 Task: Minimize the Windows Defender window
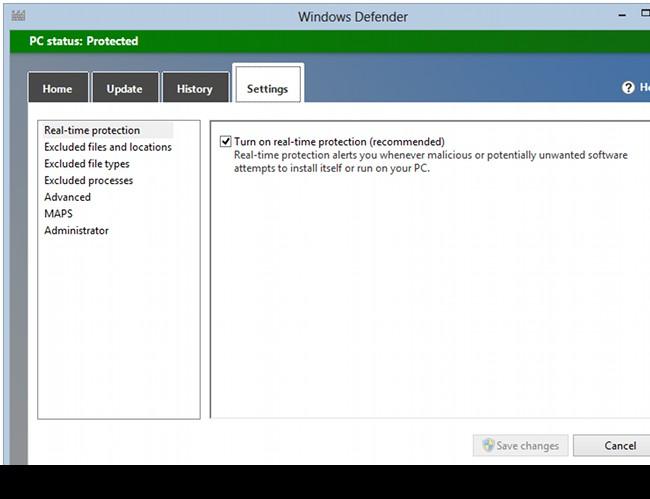[x=622, y=15]
